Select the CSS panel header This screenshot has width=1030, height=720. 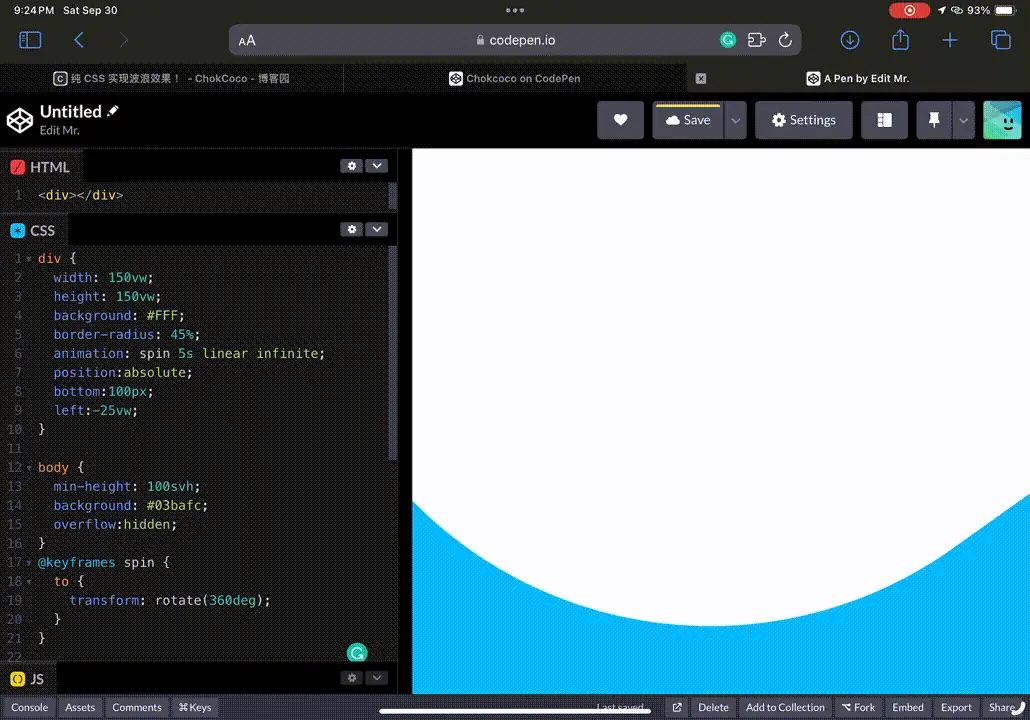33,231
